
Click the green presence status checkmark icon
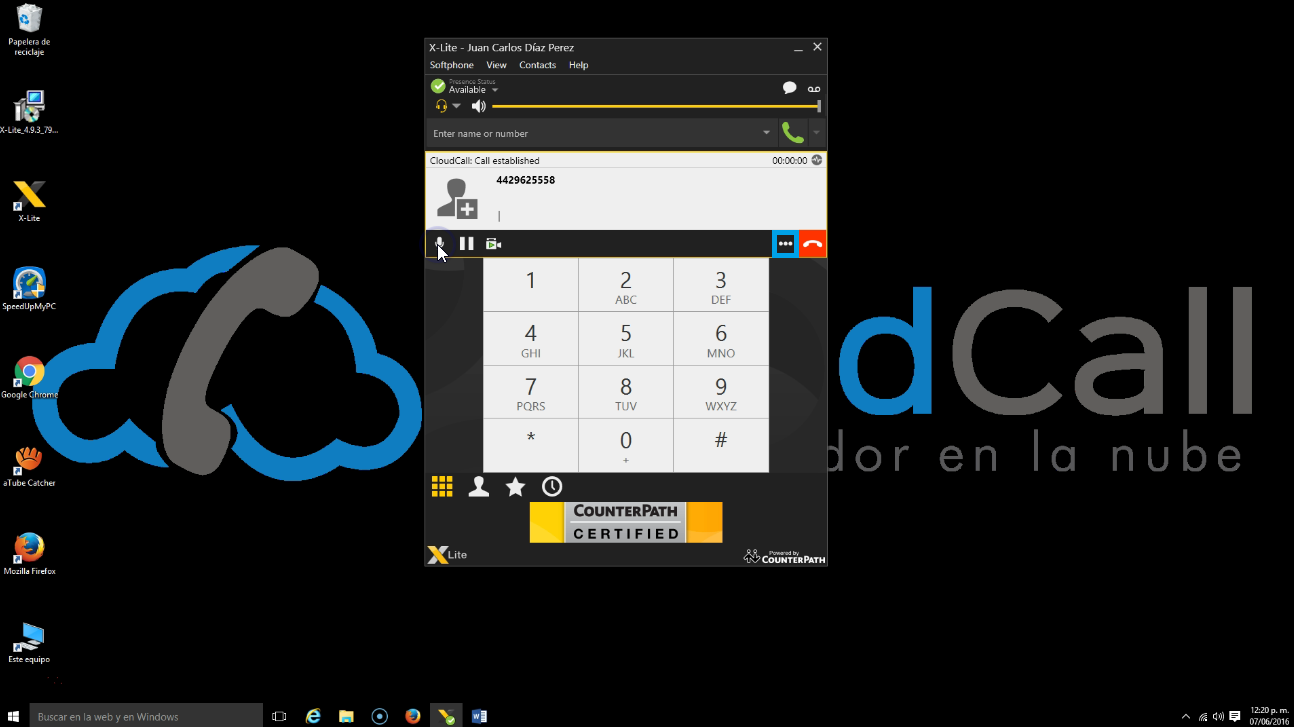(438, 87)
